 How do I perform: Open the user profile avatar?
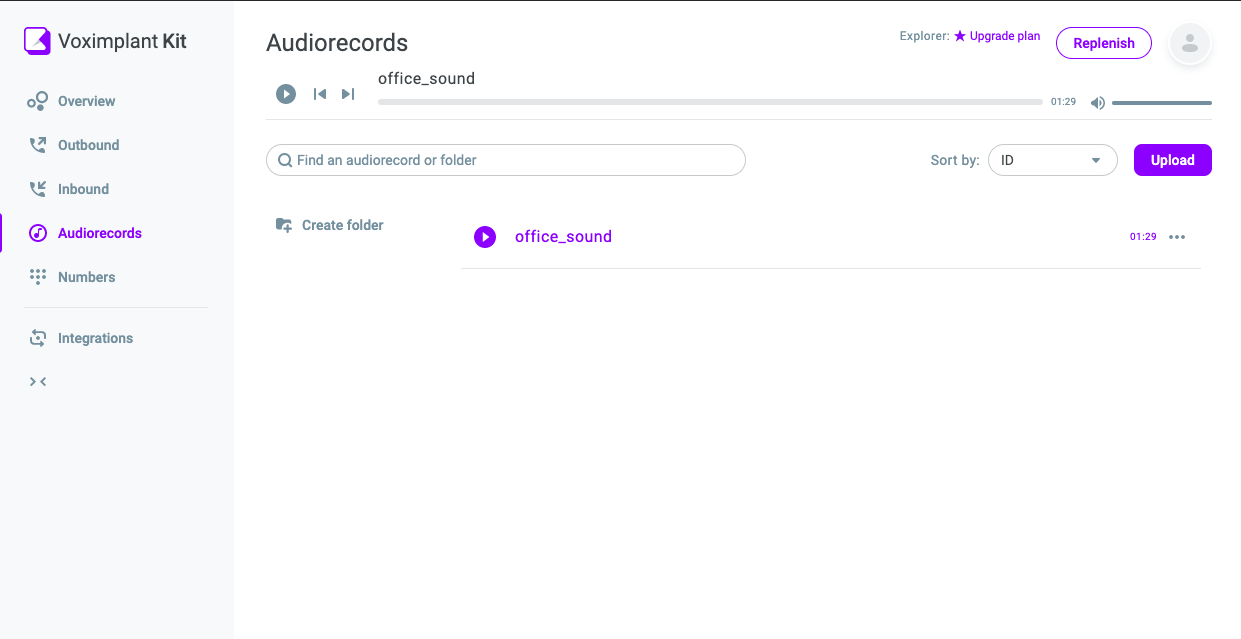tap(1190, 43)
